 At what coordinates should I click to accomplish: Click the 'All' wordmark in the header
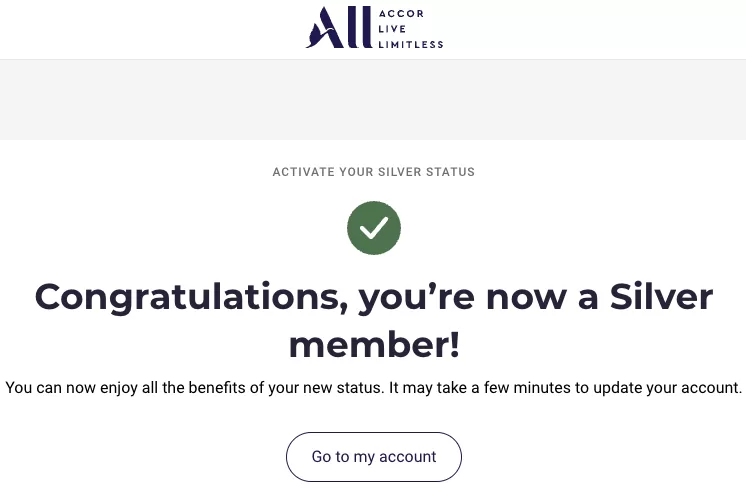coord(339,27)
